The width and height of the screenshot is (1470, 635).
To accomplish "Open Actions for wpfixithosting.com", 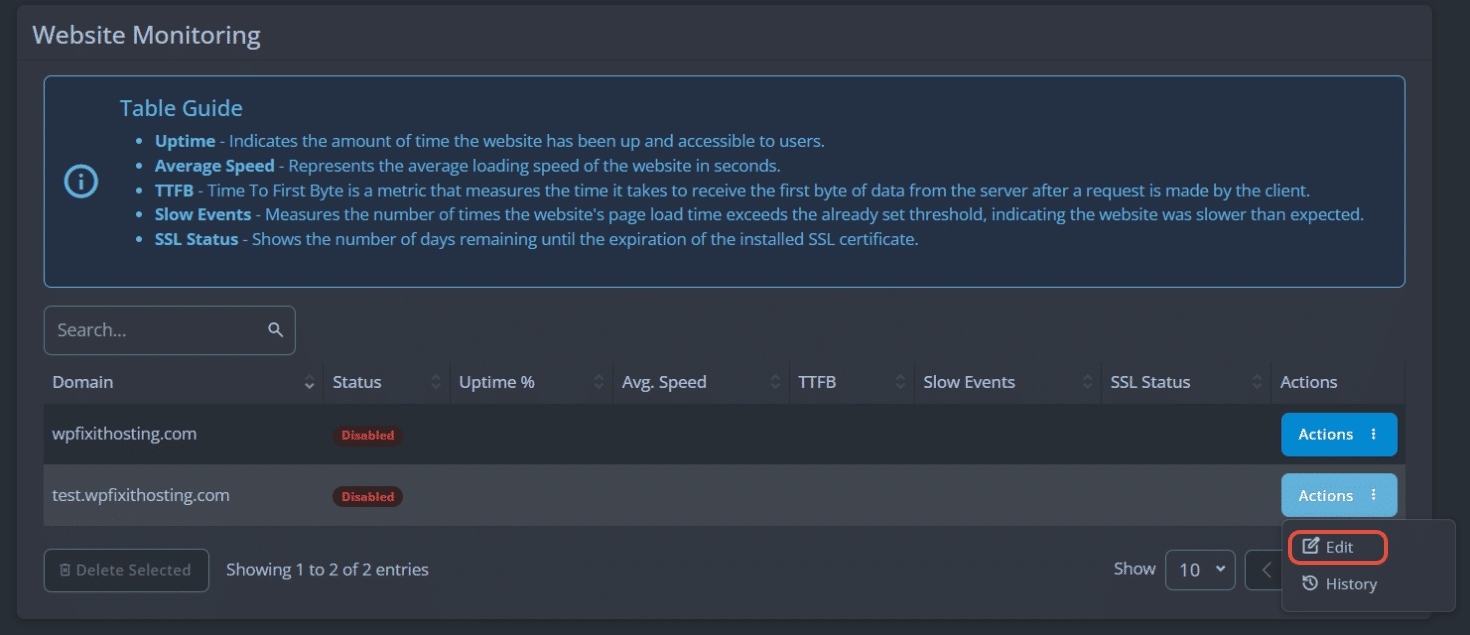I will (x=1339, y=434).
